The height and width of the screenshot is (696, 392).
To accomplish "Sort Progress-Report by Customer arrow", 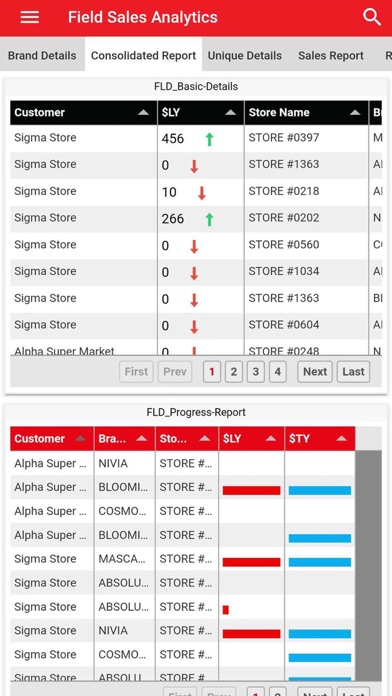I will pos(80,439).
